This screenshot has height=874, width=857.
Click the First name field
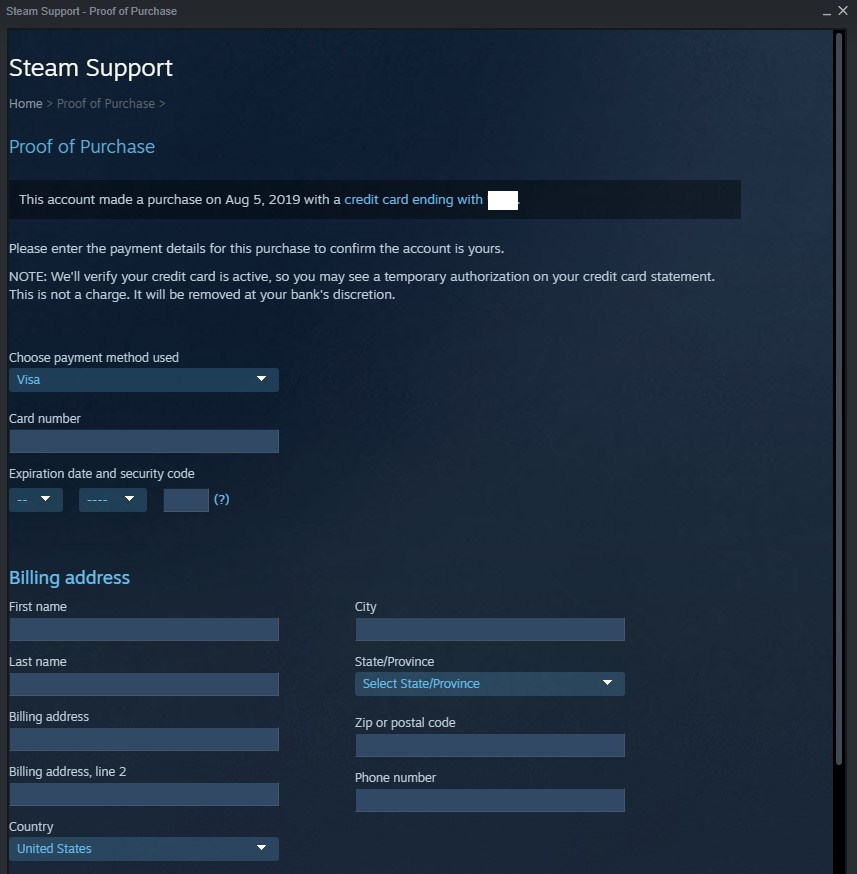(144, 629)
